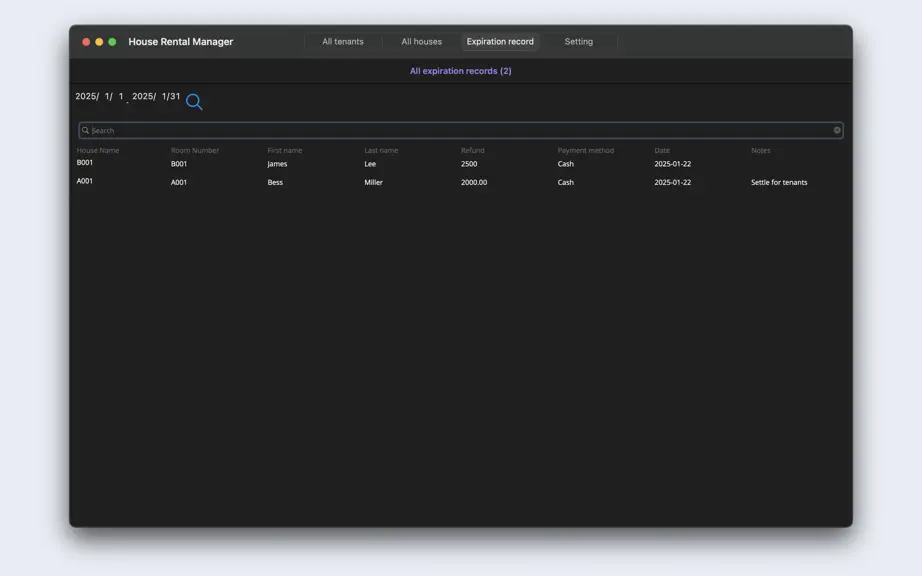Screen dimensions: 922x576
Task: Click the Last name column header
Action: 381,150
